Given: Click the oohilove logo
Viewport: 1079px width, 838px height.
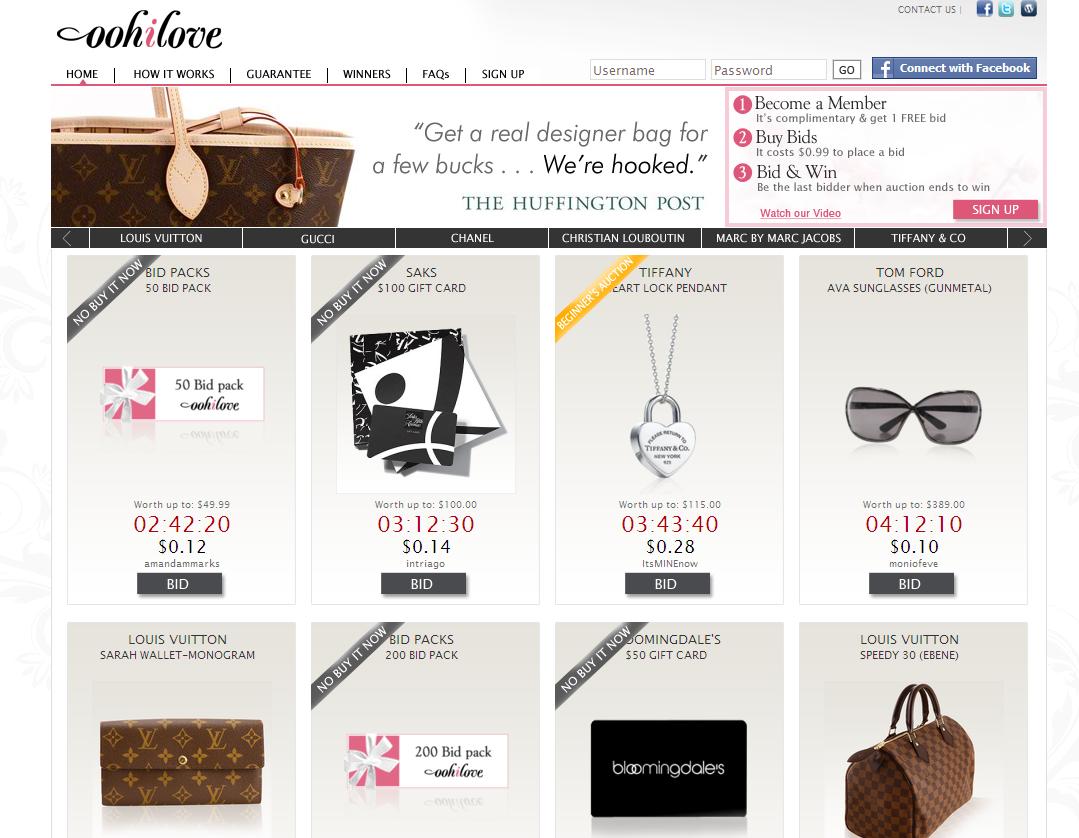Looking at the screenshot, I should 140,32.
